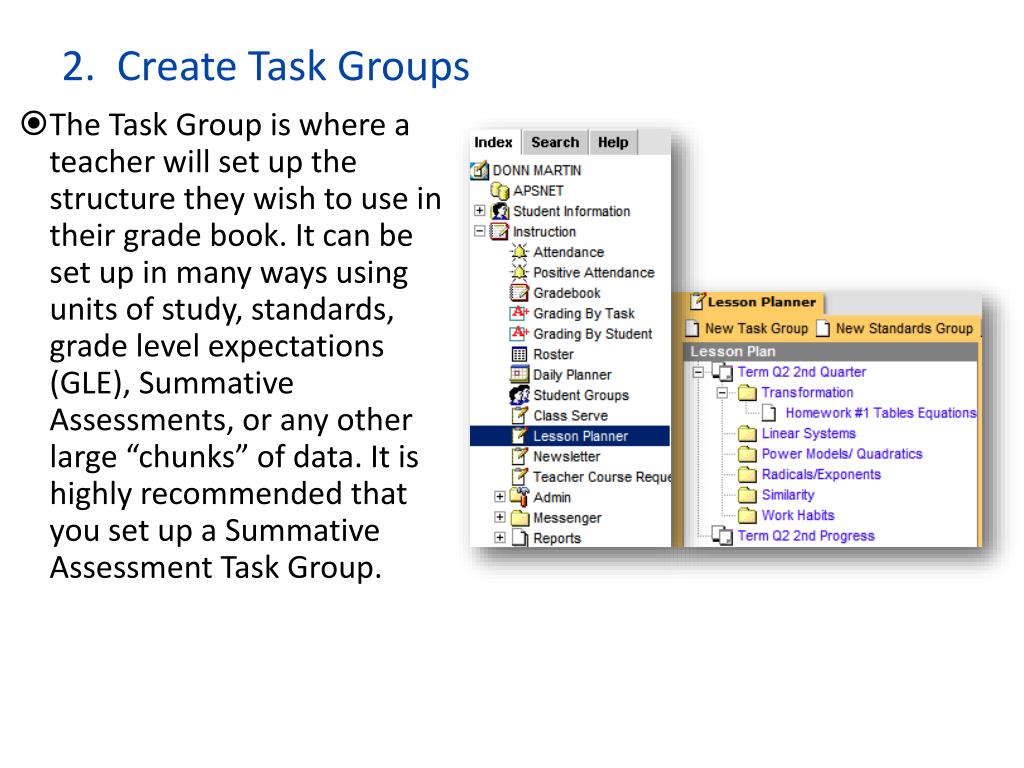Collapse the Instruction tree node
Image resolution: width=1024 pixels, height=768 pixels.
tap(479, 231)
